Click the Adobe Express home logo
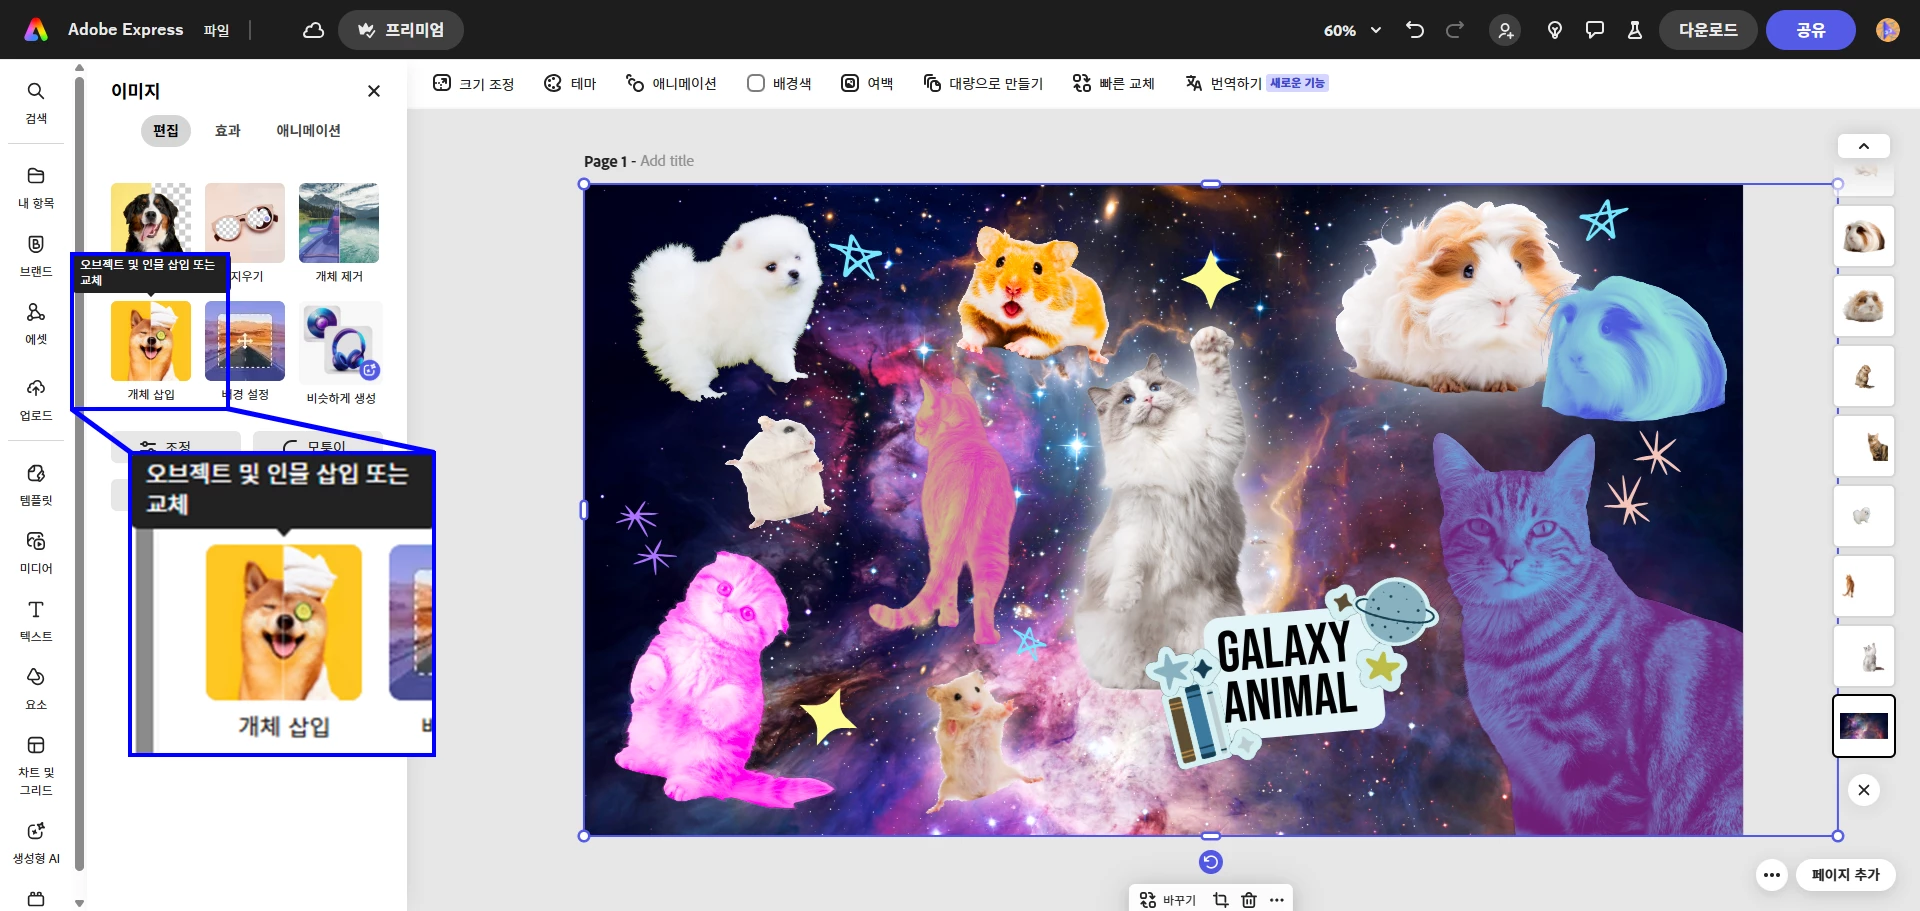 point(36,30)
